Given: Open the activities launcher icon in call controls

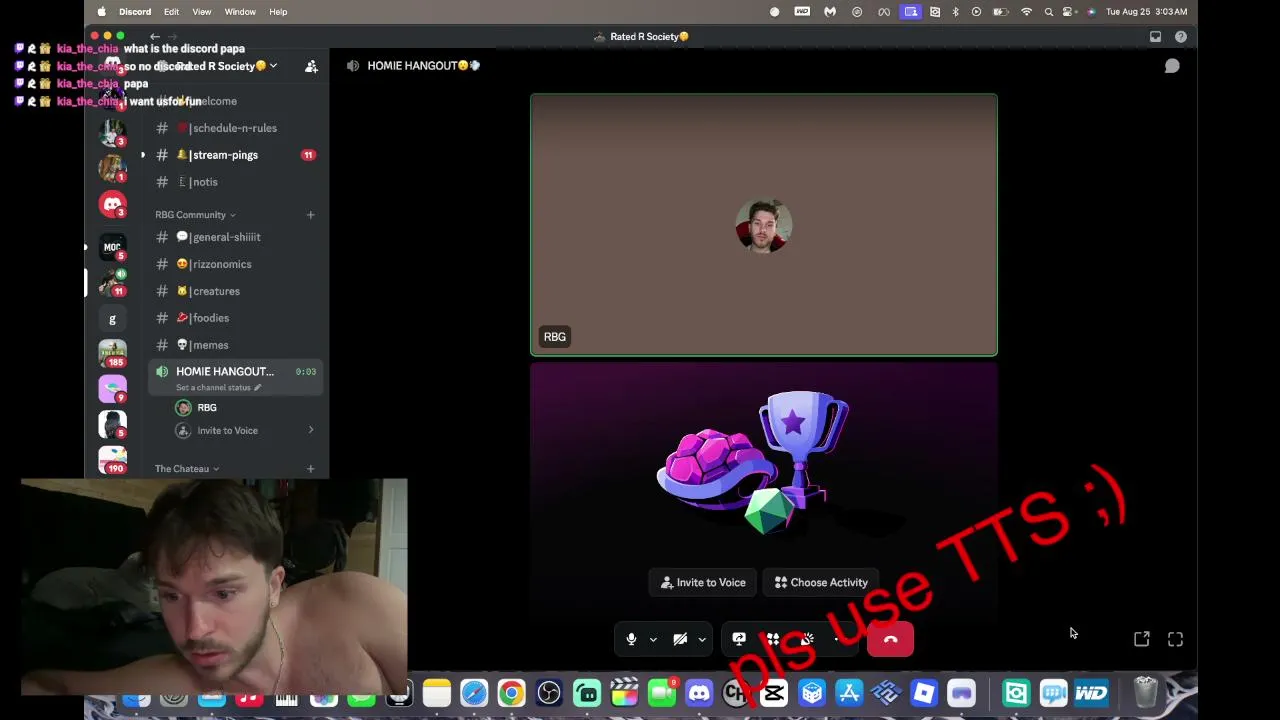Looking at the screenshot, I should click(x=773, y=639).
